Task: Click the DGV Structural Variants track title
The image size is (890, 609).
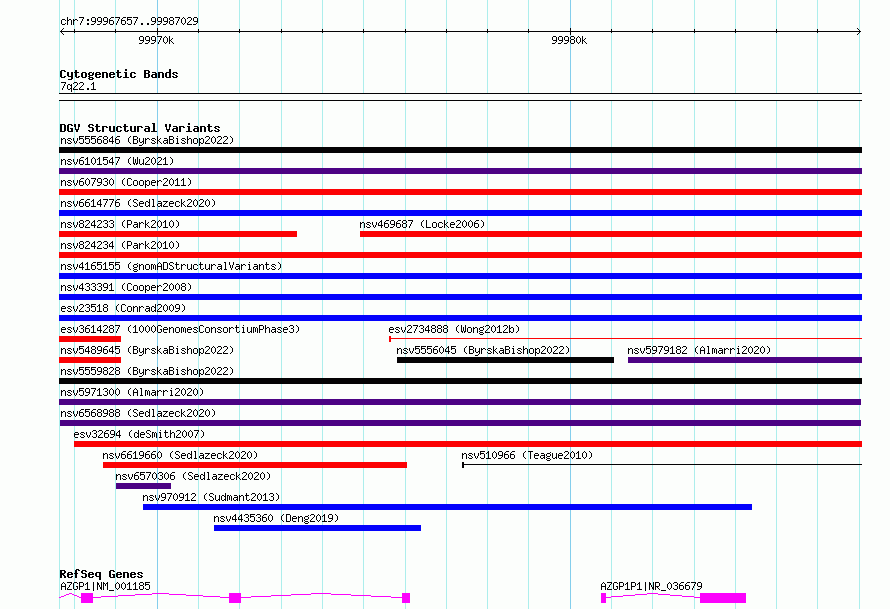Action: 140,128
